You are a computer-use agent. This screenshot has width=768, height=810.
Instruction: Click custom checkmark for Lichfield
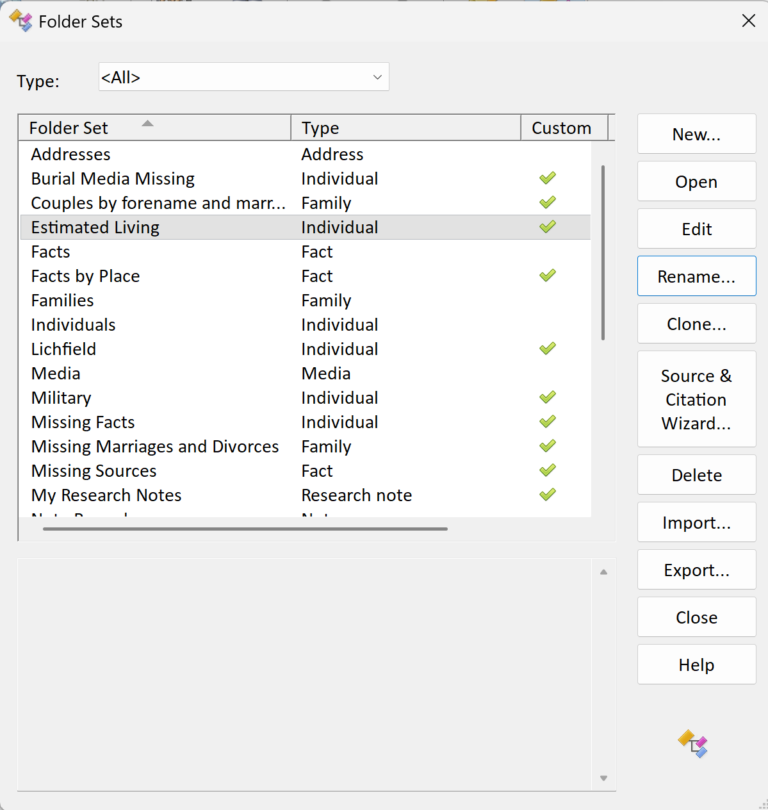547,349
